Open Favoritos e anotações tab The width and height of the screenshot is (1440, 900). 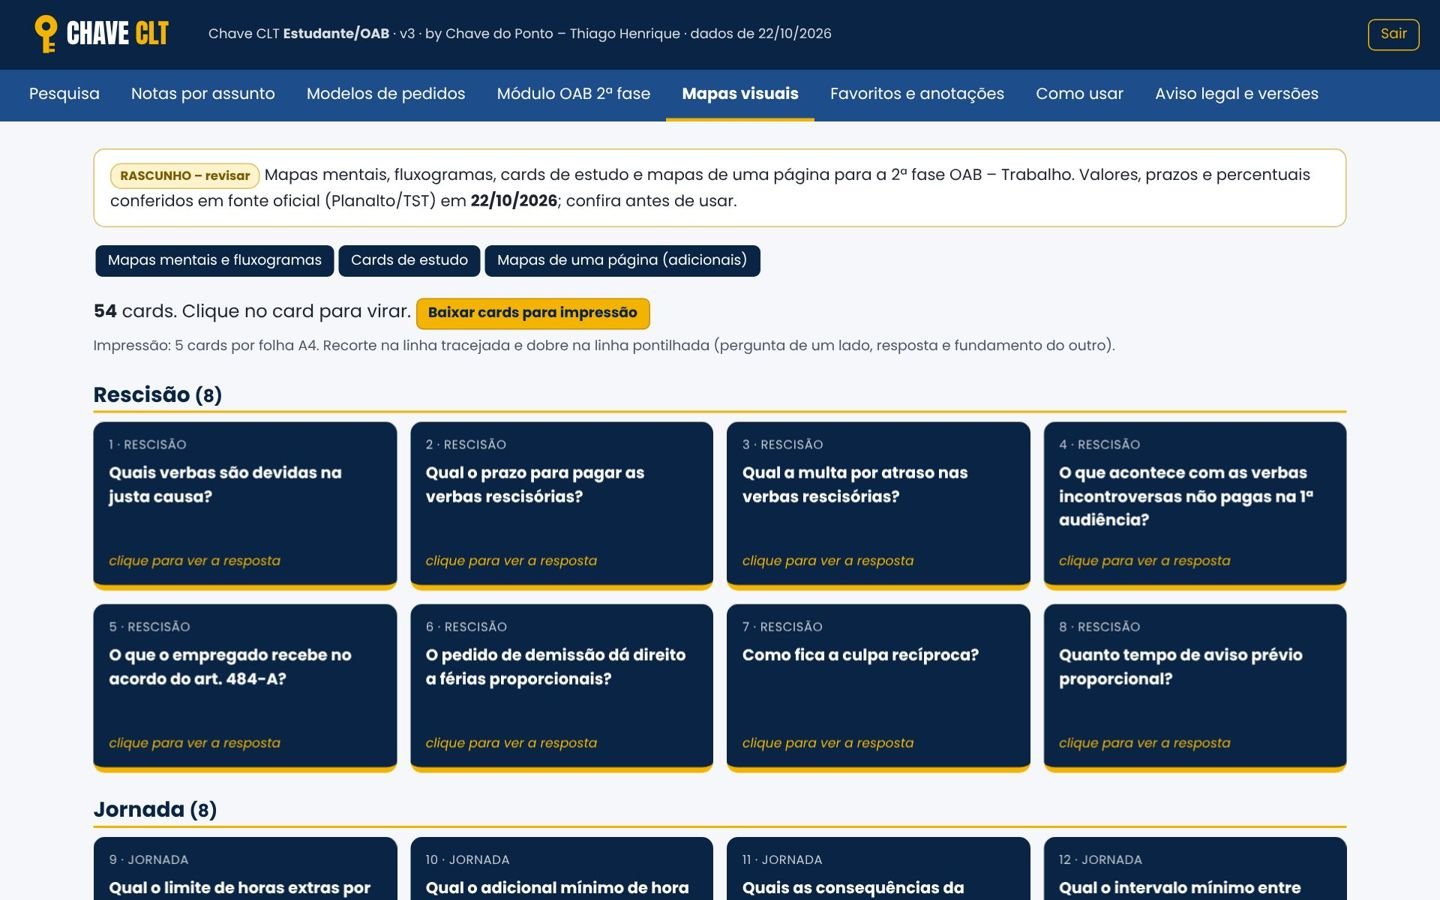(917, 94)
